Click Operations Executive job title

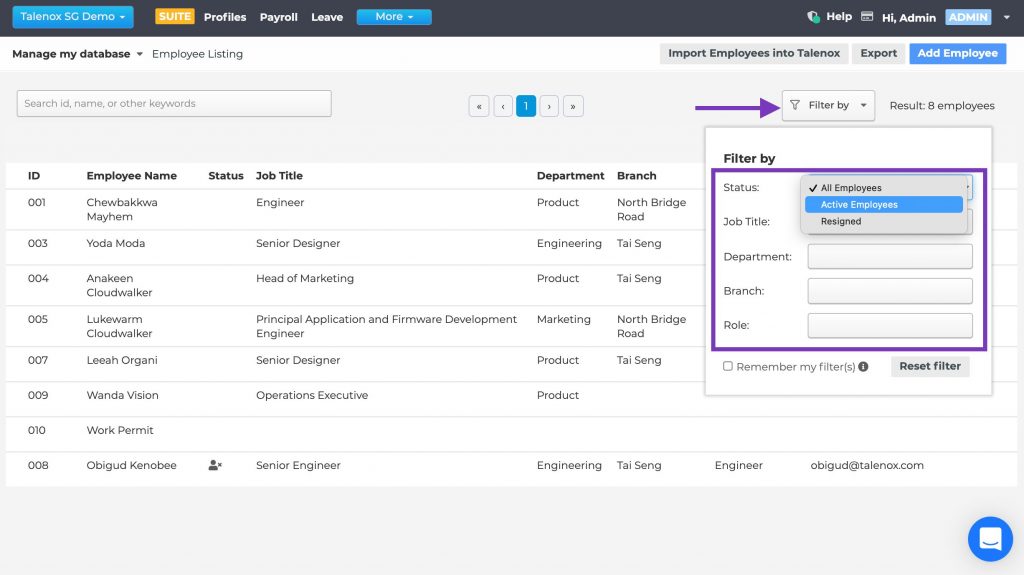[312, 395]
